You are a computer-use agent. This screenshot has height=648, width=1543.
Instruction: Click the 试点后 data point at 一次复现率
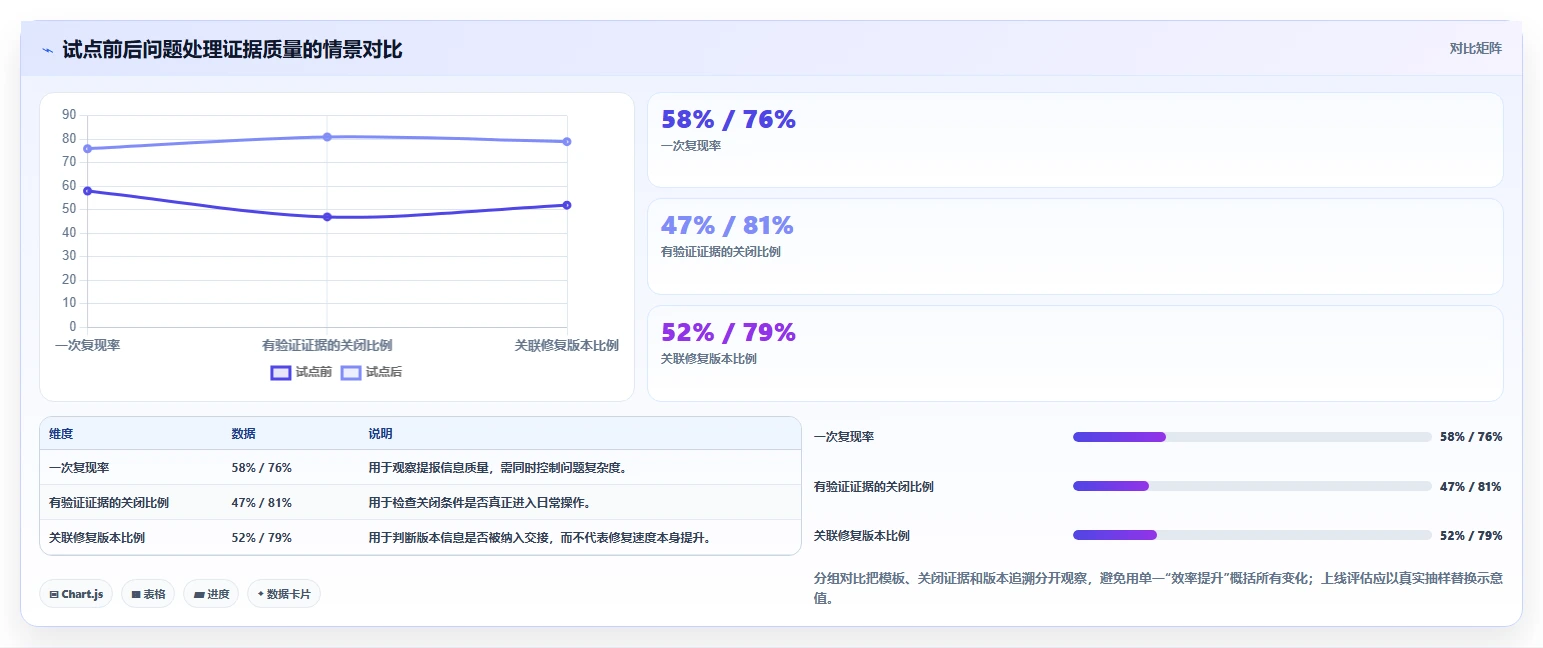[88, 148]
